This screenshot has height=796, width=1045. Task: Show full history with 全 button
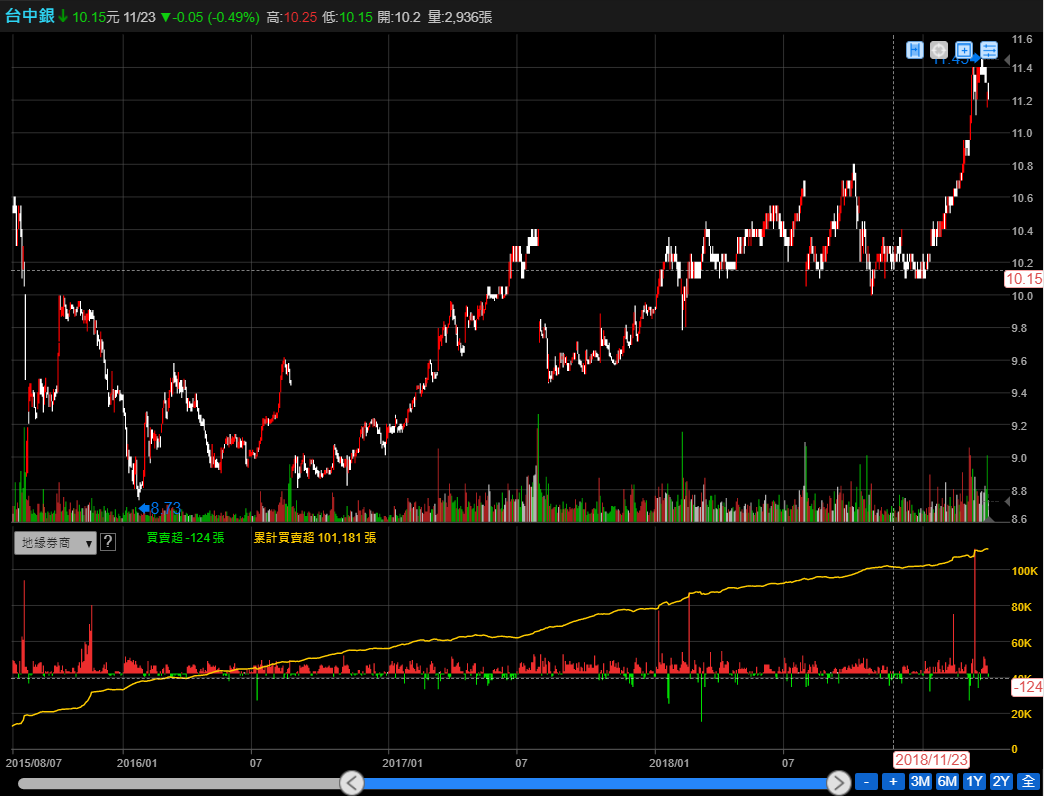[x=1027, y=781]
